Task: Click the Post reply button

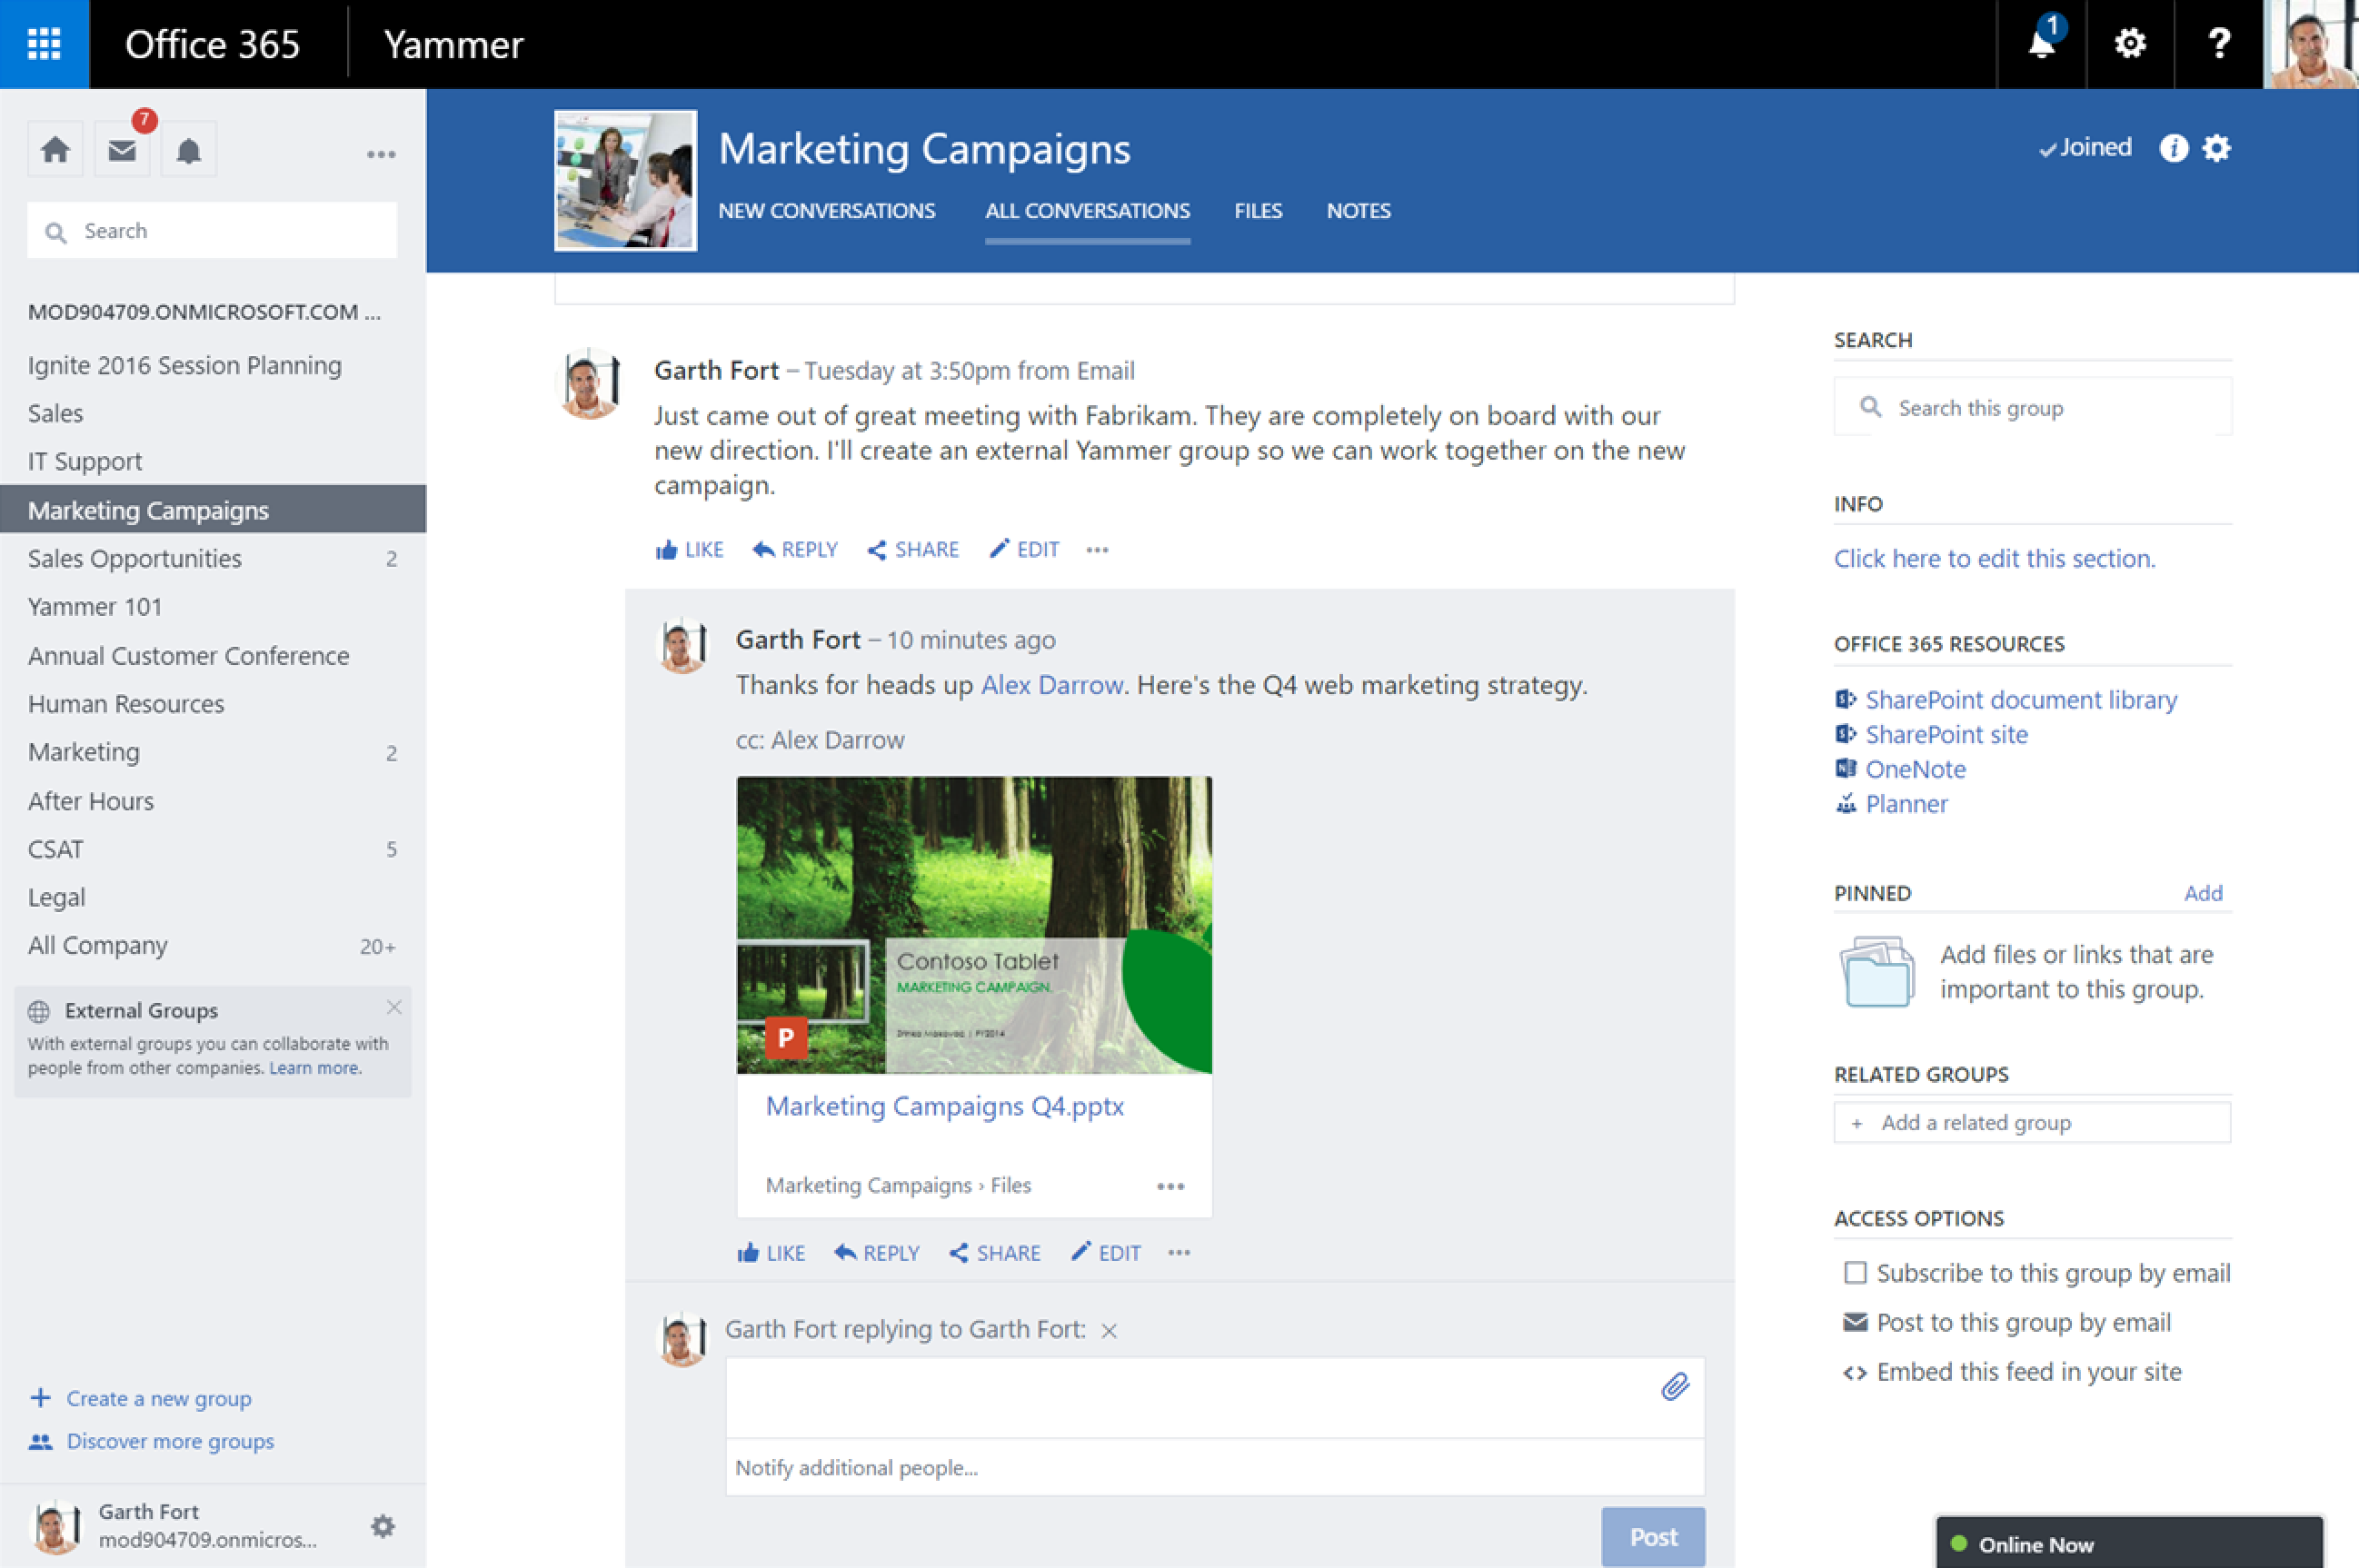Action: [x=1652, y=1536]
